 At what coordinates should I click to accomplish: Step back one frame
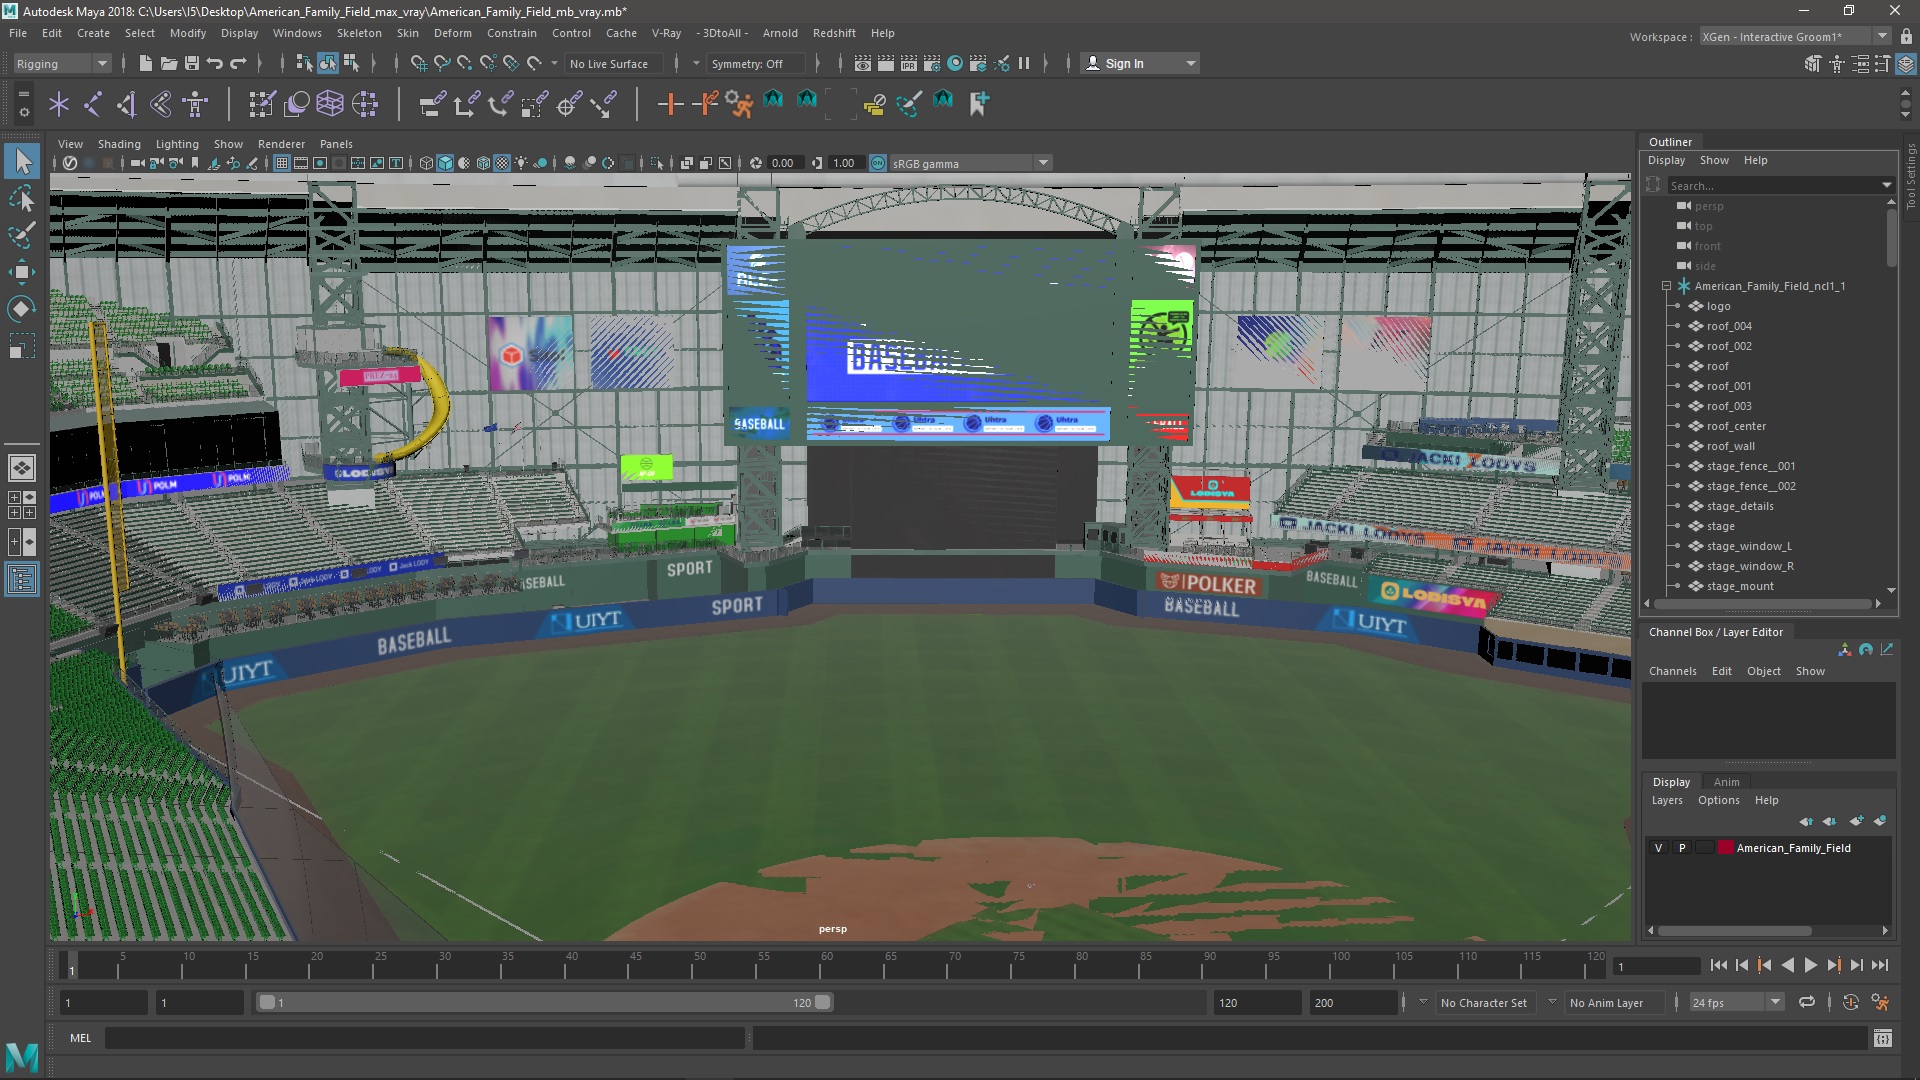1741,965
